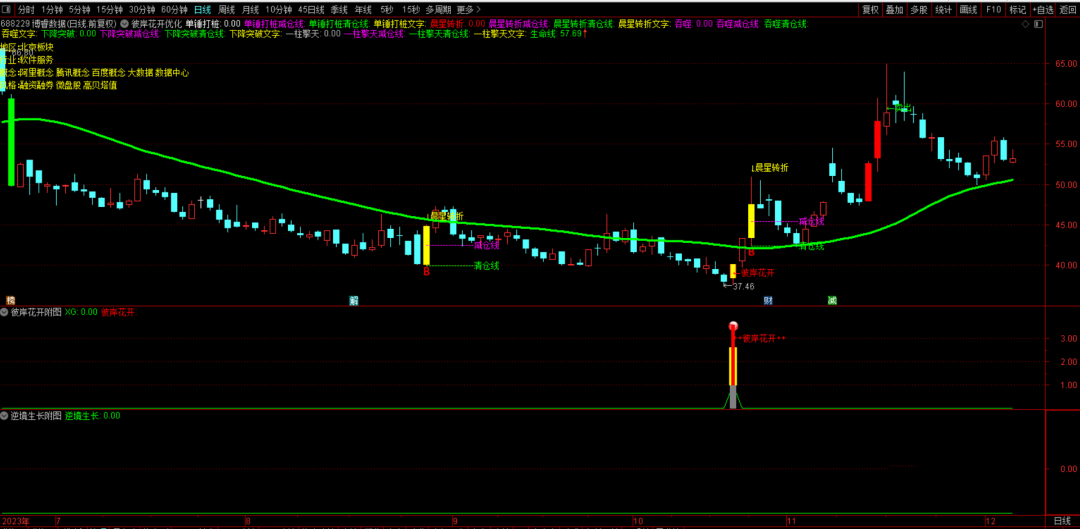Viewport: 1080px width, 529px height.
Task: Add the stock via +自选 button
Action: (x=1042, y=9)
